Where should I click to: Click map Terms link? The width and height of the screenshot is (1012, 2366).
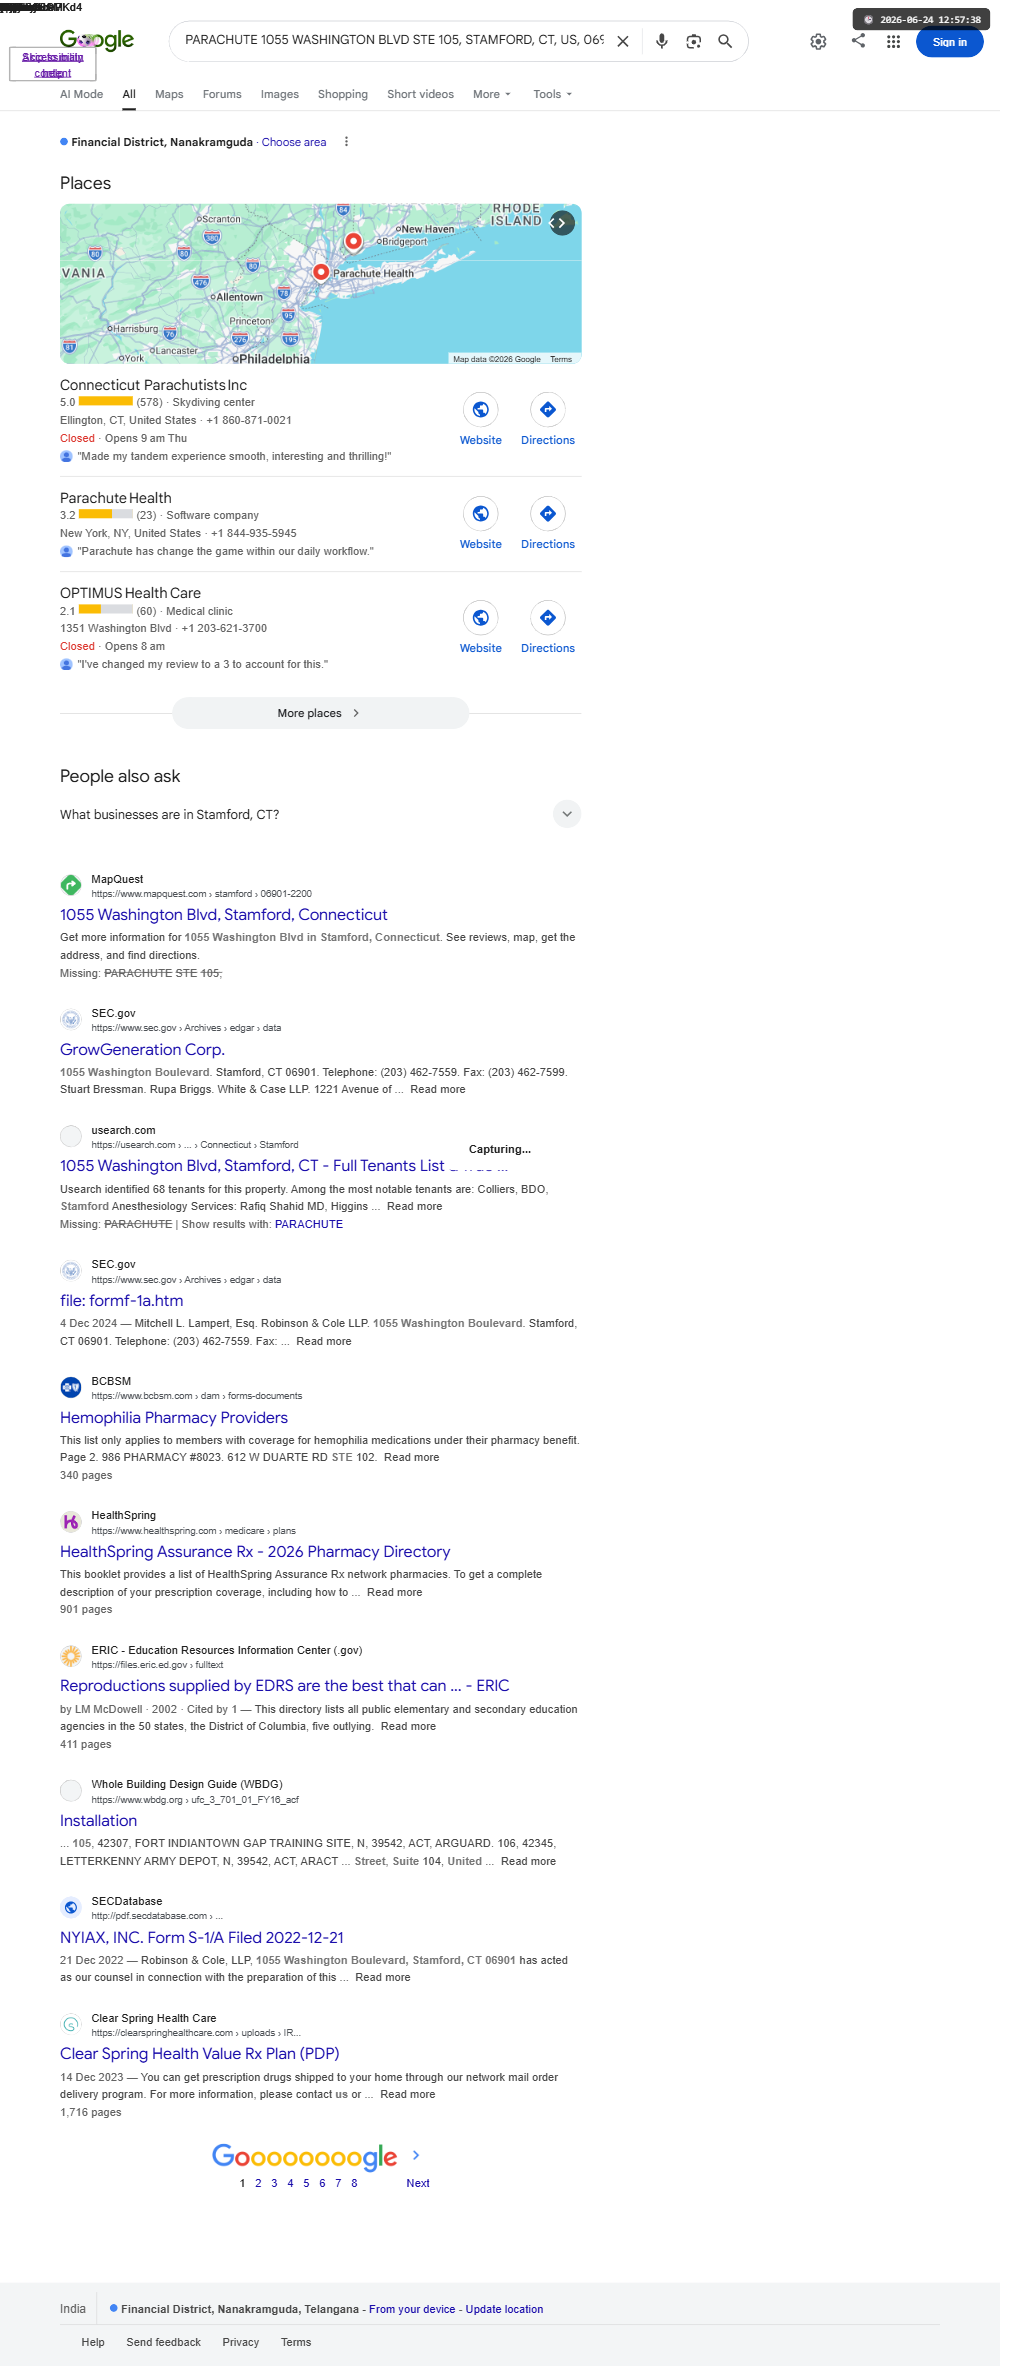tap(561, 359)
